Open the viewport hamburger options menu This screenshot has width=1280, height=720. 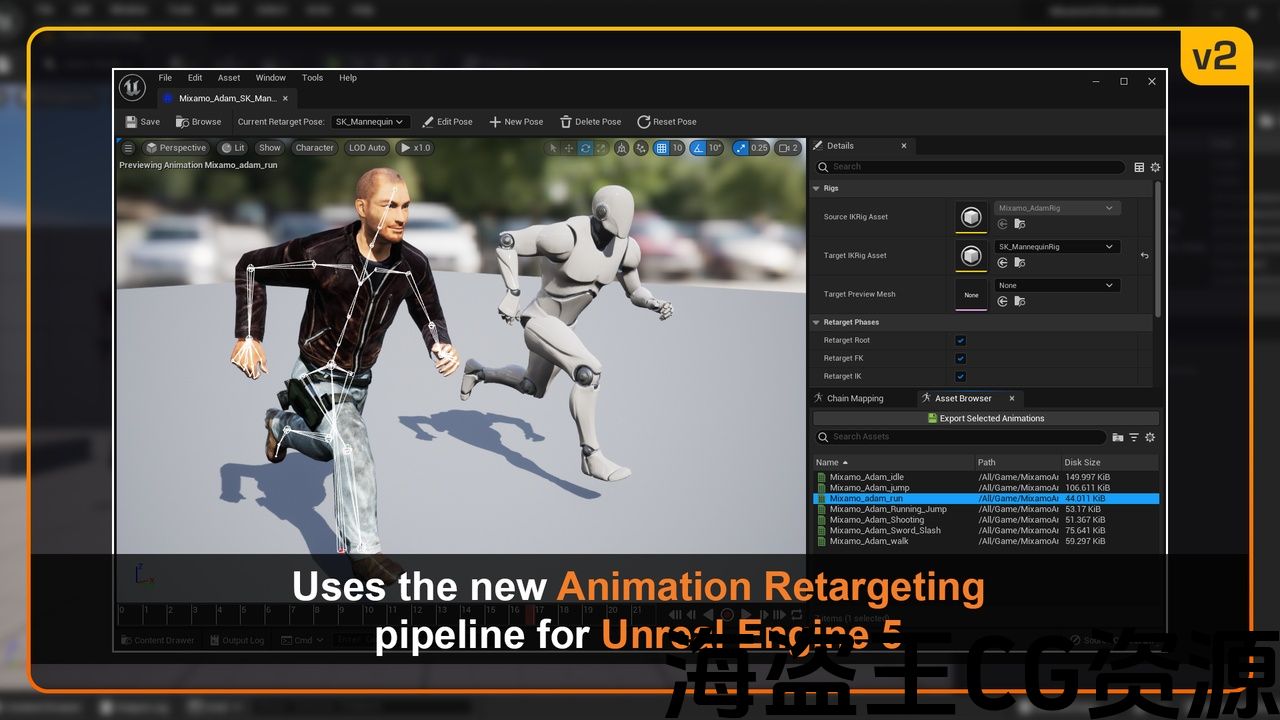[x=128, y=148]
